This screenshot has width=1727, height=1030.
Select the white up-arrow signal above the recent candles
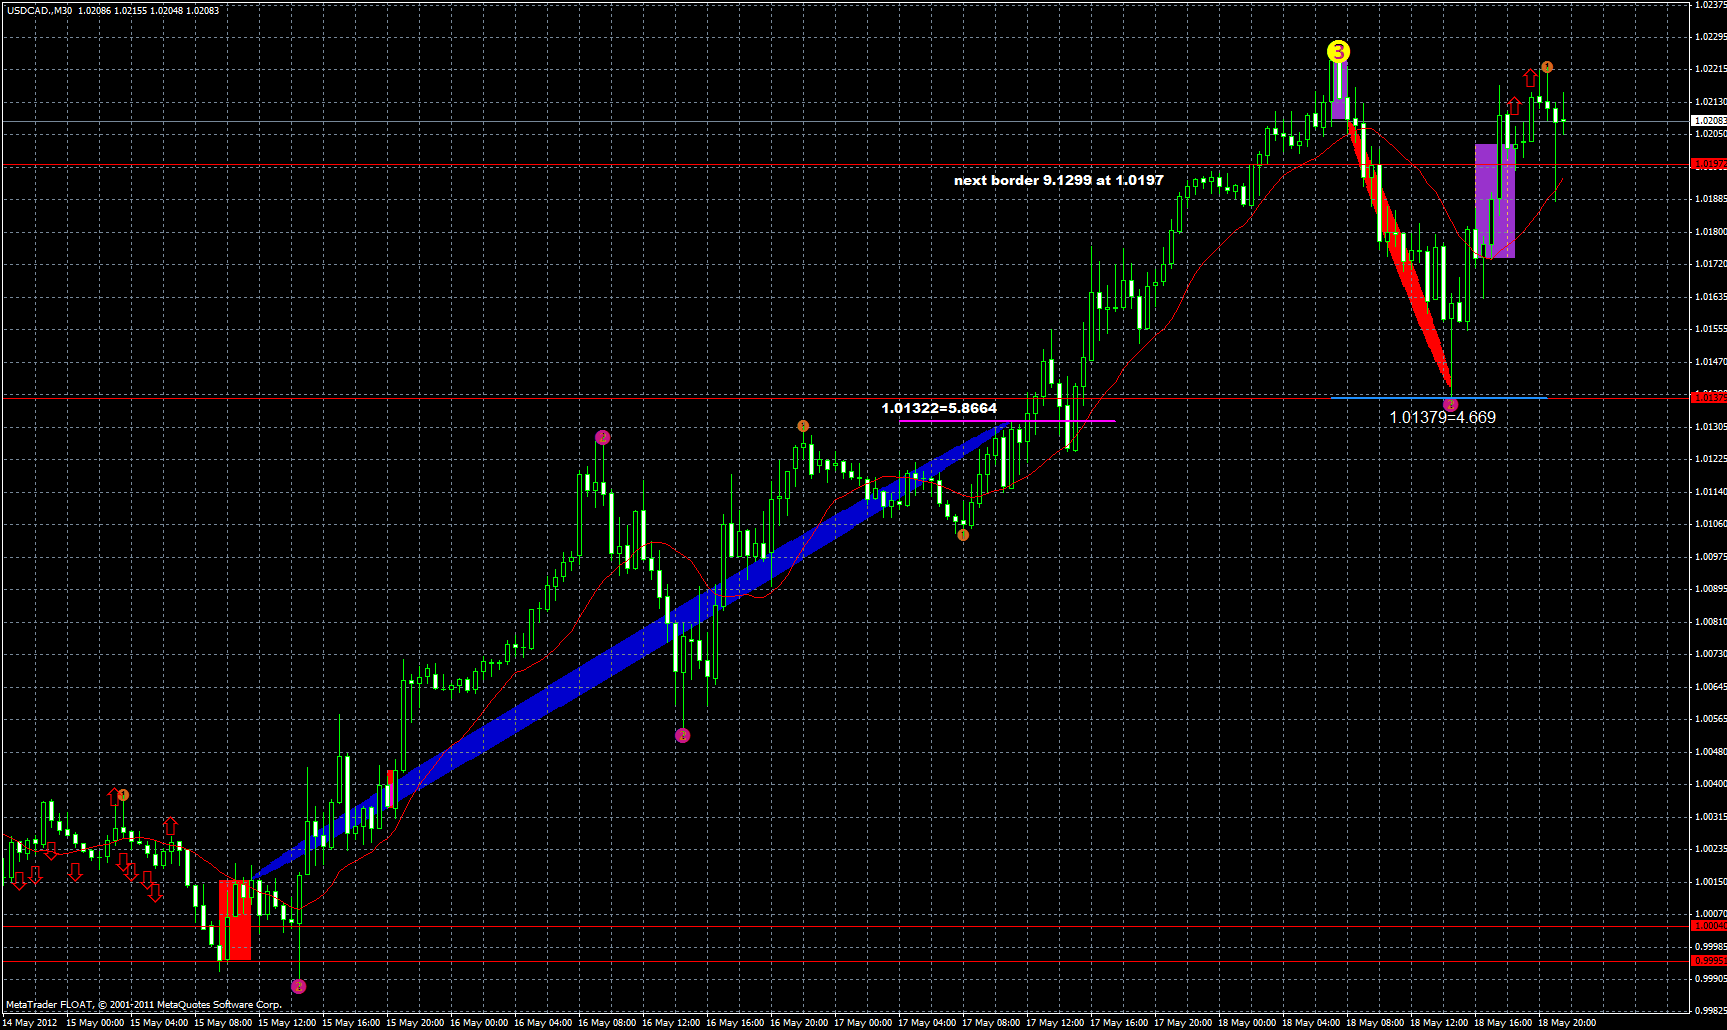pos(1514,105)
